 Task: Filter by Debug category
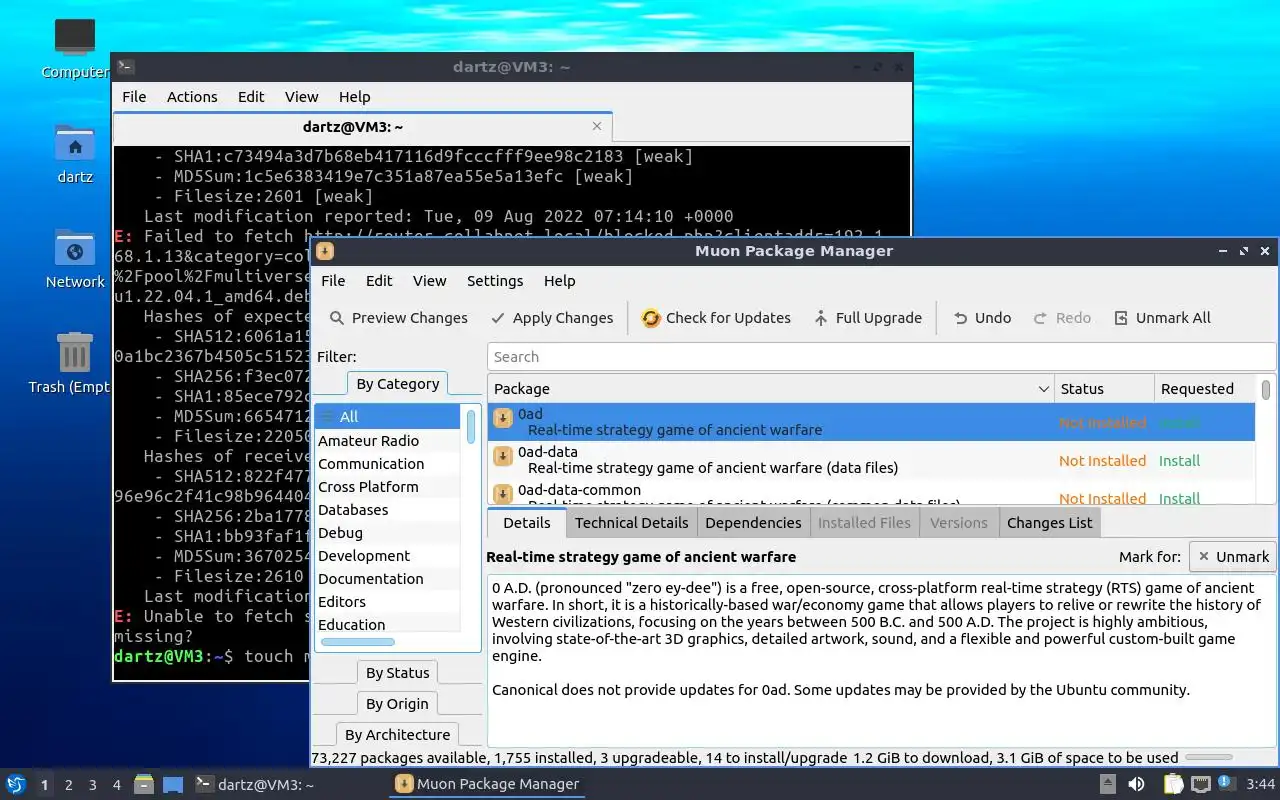pyautogui.click(x=388, y=533)
